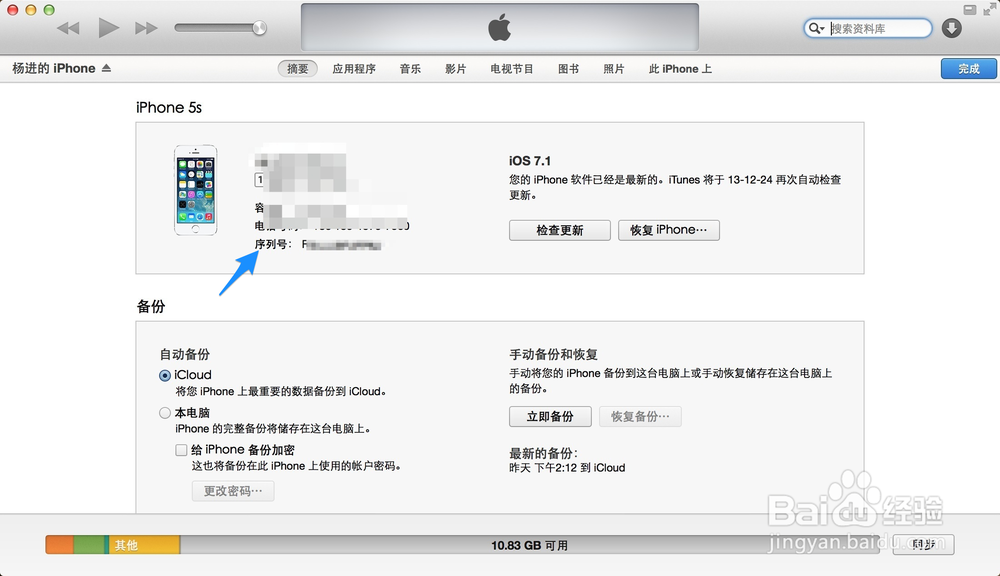Click the 10.83 GB 可用 storage text

[x=529, y=545]
